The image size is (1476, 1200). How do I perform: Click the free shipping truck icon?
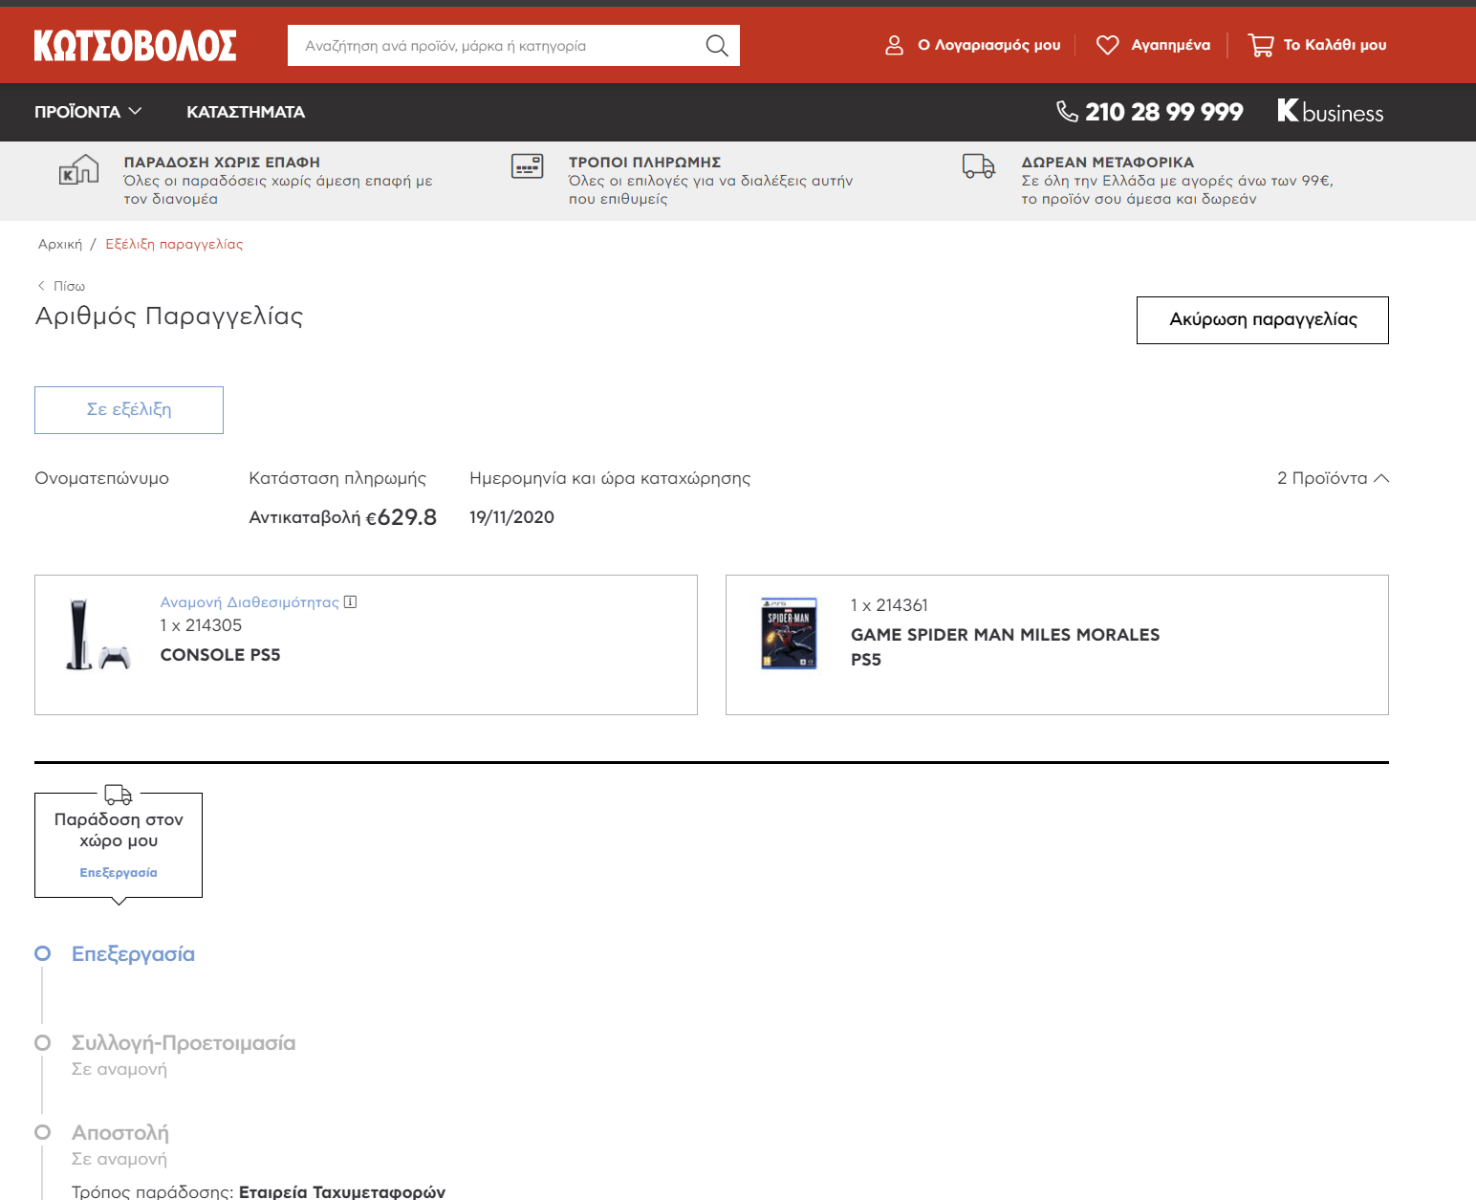click(x=979, y=166)
